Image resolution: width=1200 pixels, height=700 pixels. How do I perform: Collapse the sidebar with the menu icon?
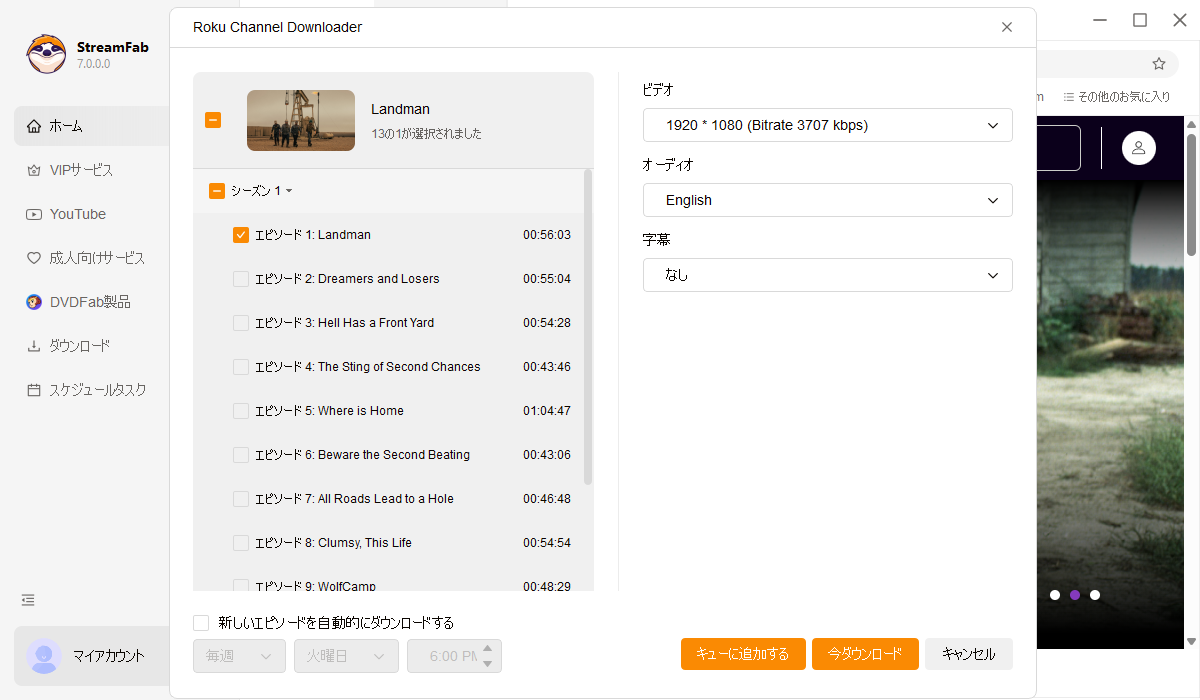[28, 600]
